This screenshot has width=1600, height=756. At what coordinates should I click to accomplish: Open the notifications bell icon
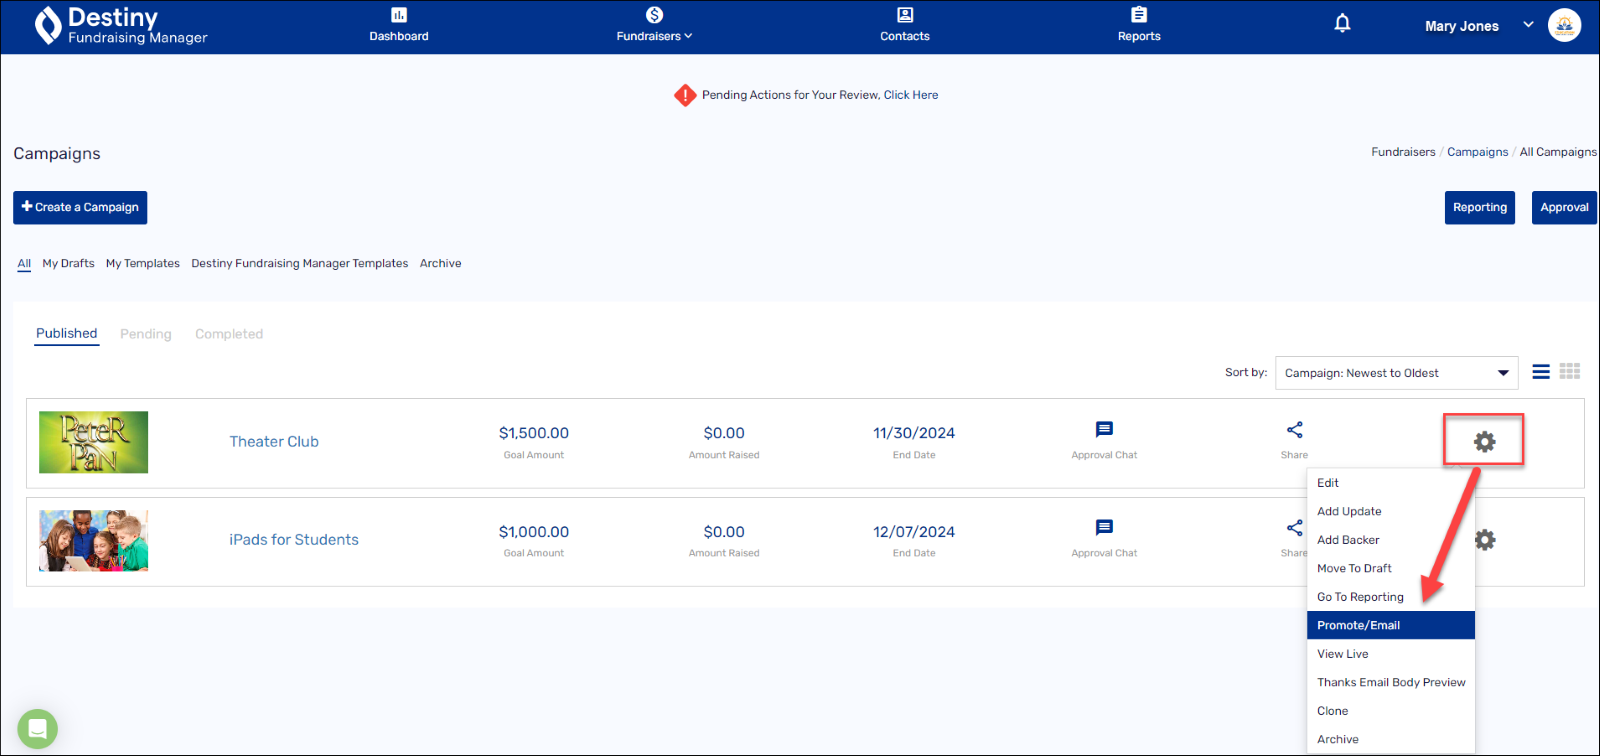[x=1342, y=24]
